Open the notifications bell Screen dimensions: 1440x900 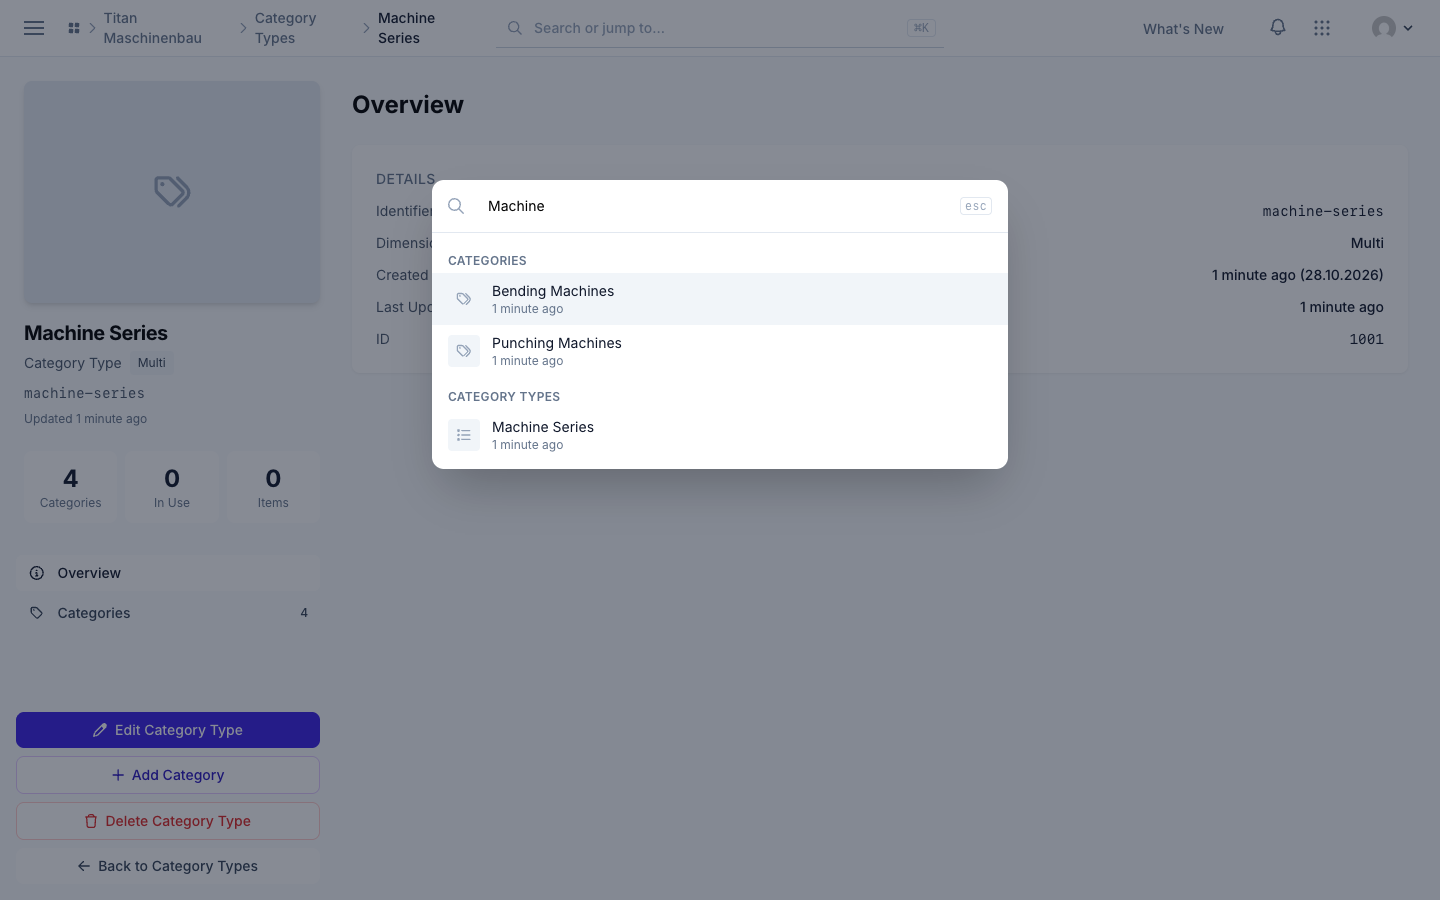coord(1278,28)
